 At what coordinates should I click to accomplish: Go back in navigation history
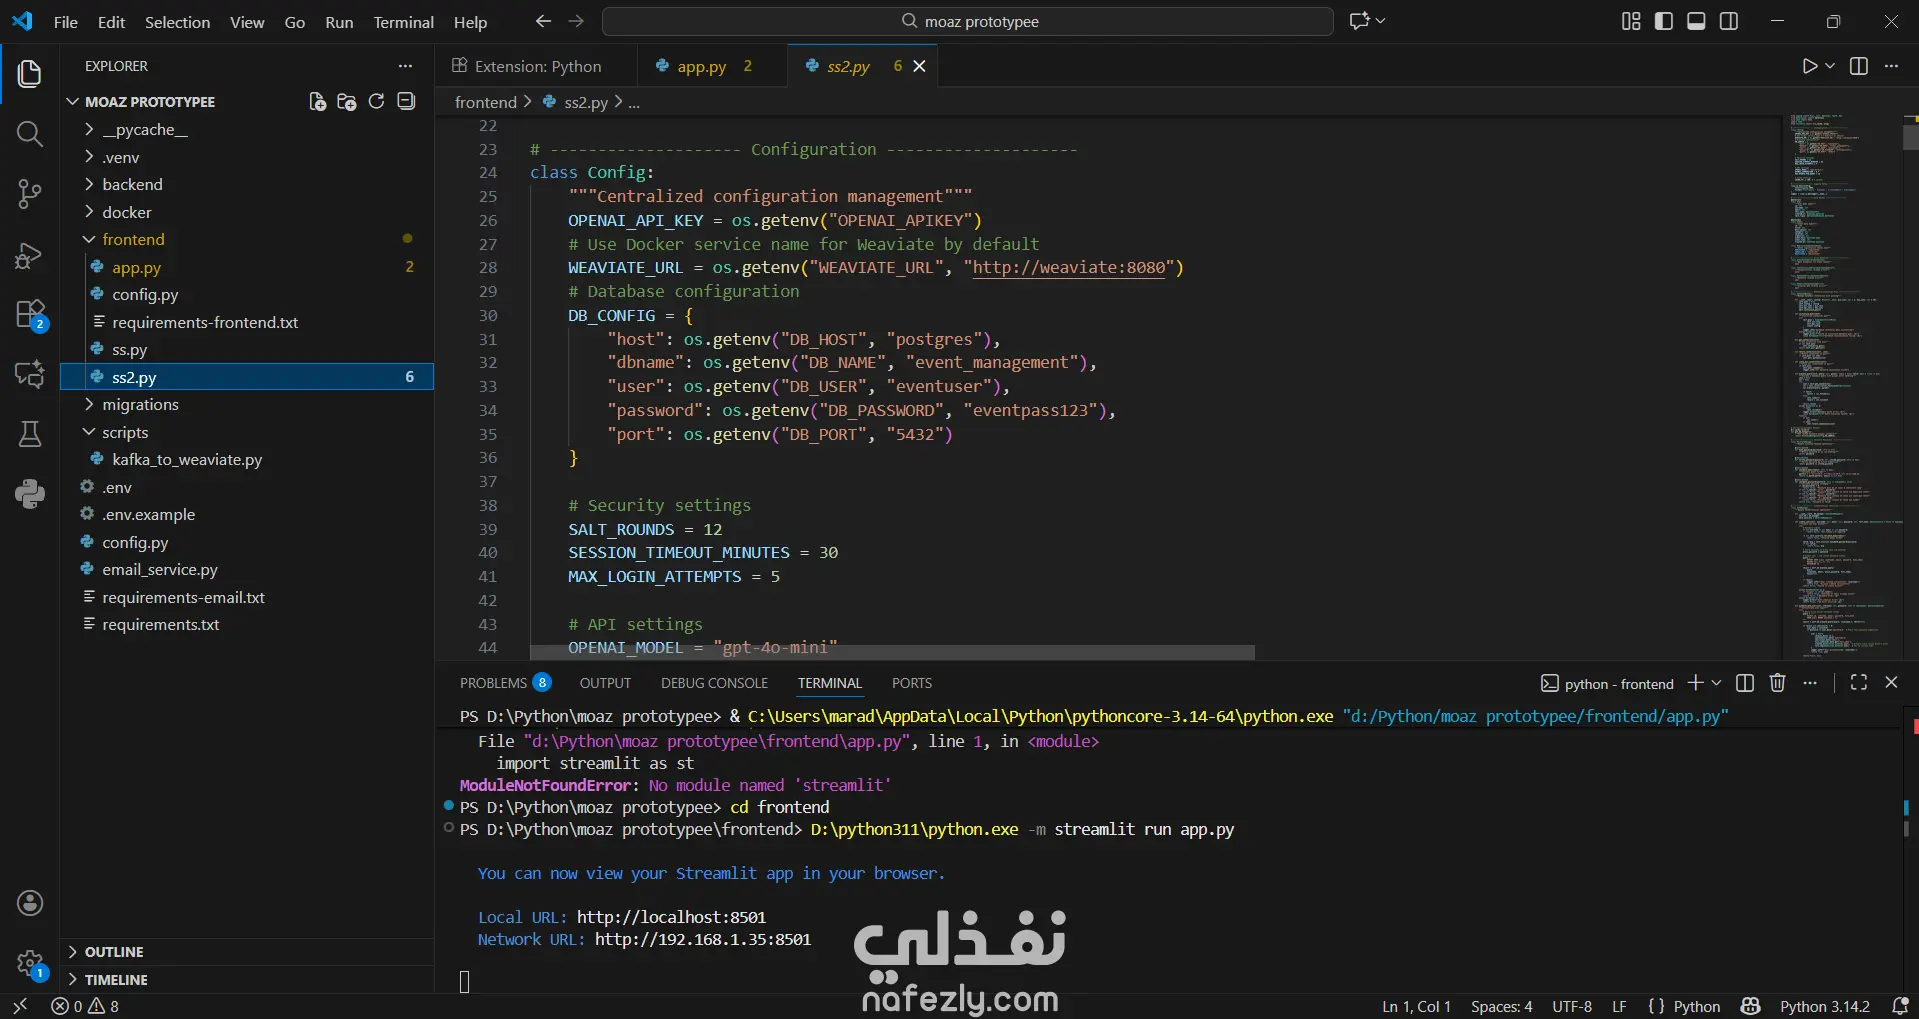click(543, 21)
